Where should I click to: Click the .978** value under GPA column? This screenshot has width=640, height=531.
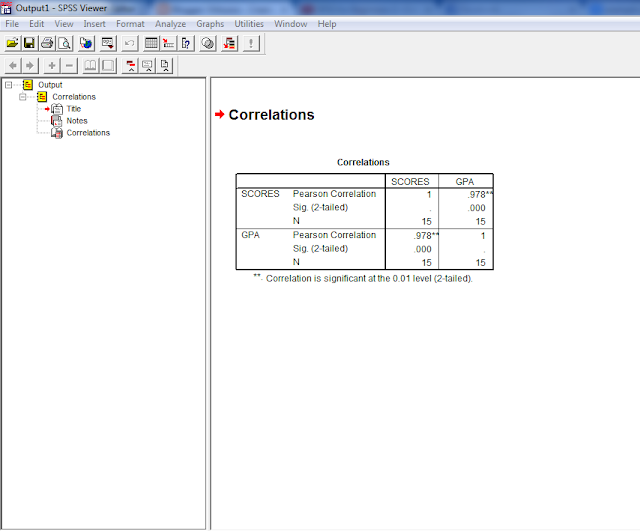coord(480,195)
